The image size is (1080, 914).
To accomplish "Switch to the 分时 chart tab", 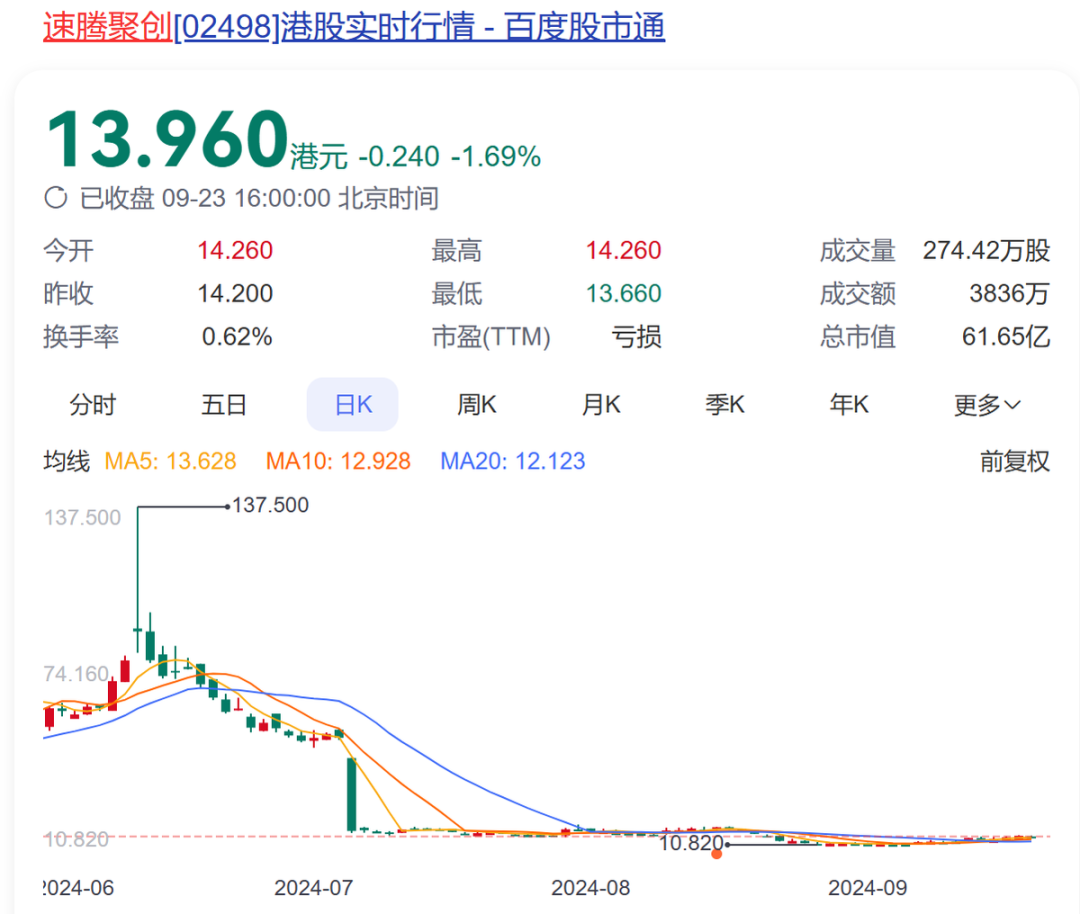I will (92, 404).
